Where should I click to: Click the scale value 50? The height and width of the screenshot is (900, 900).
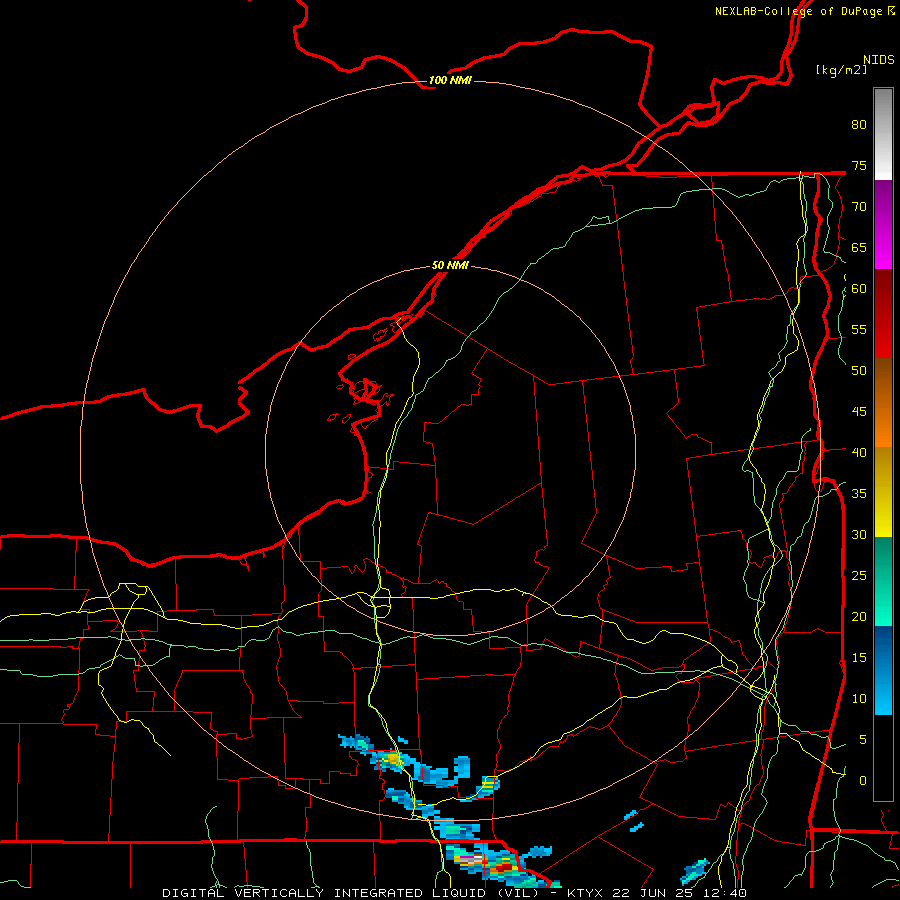859,371
